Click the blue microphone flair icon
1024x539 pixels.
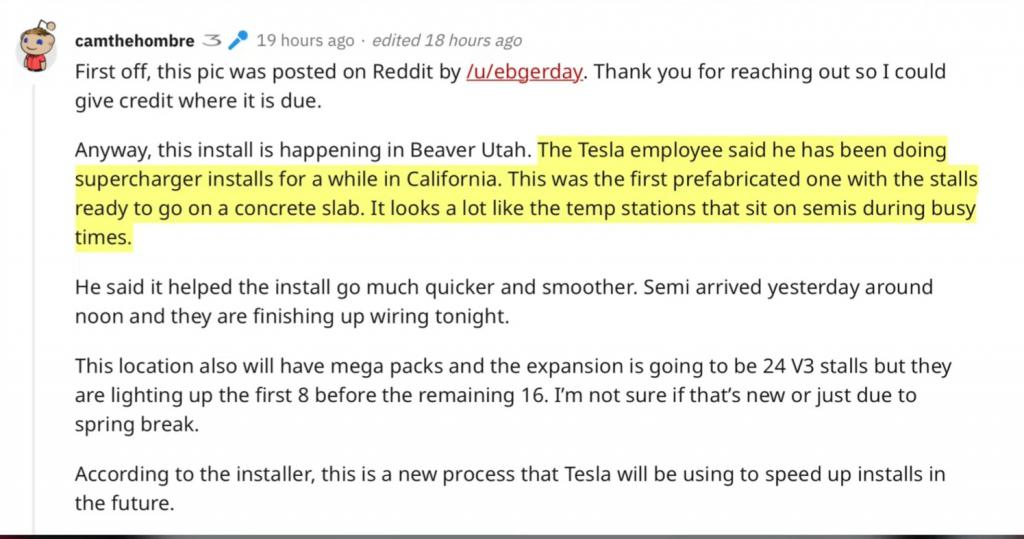(x=238, y=41)
